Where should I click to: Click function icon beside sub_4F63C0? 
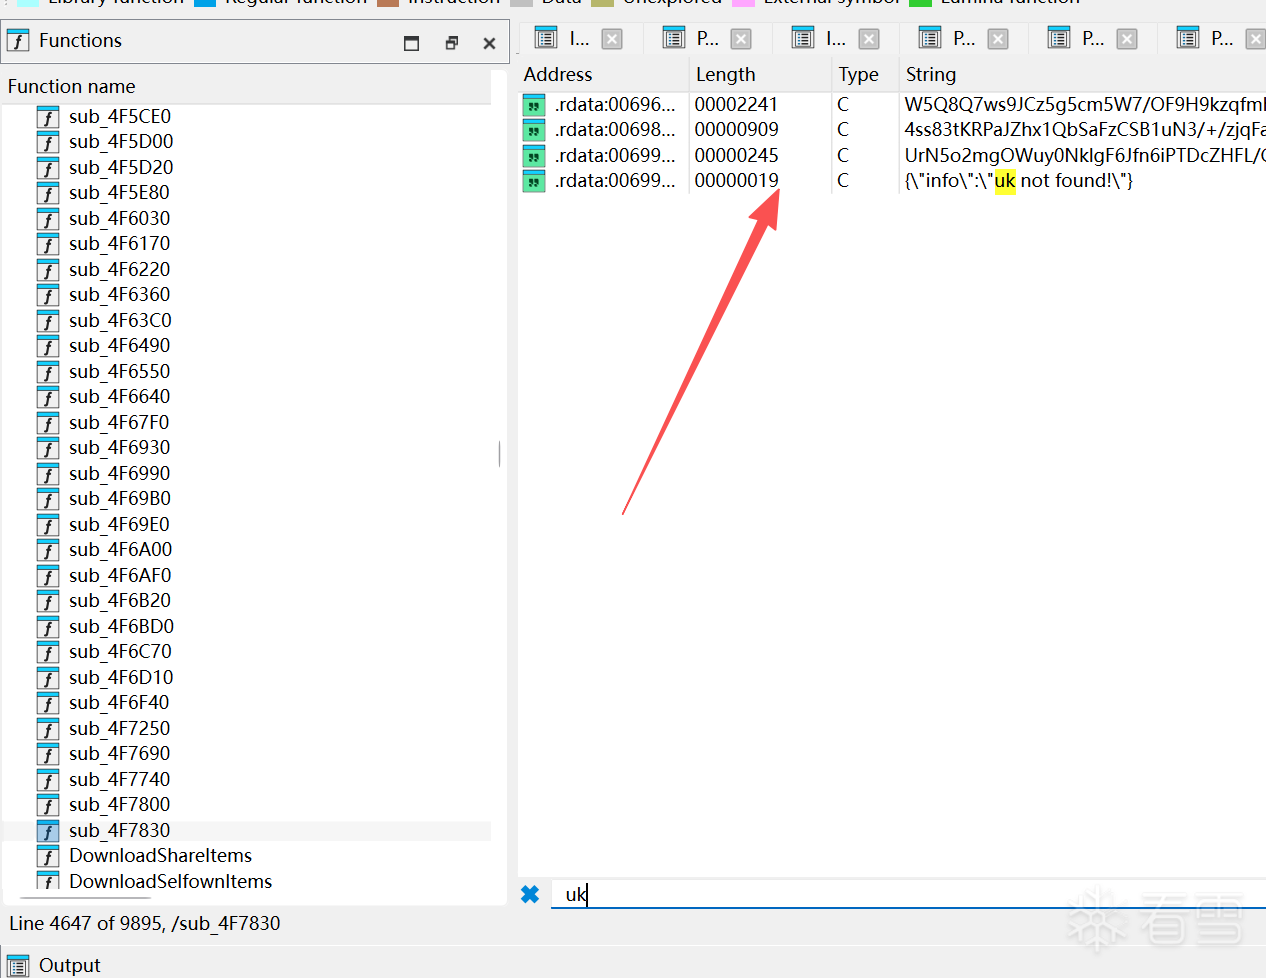48,321
